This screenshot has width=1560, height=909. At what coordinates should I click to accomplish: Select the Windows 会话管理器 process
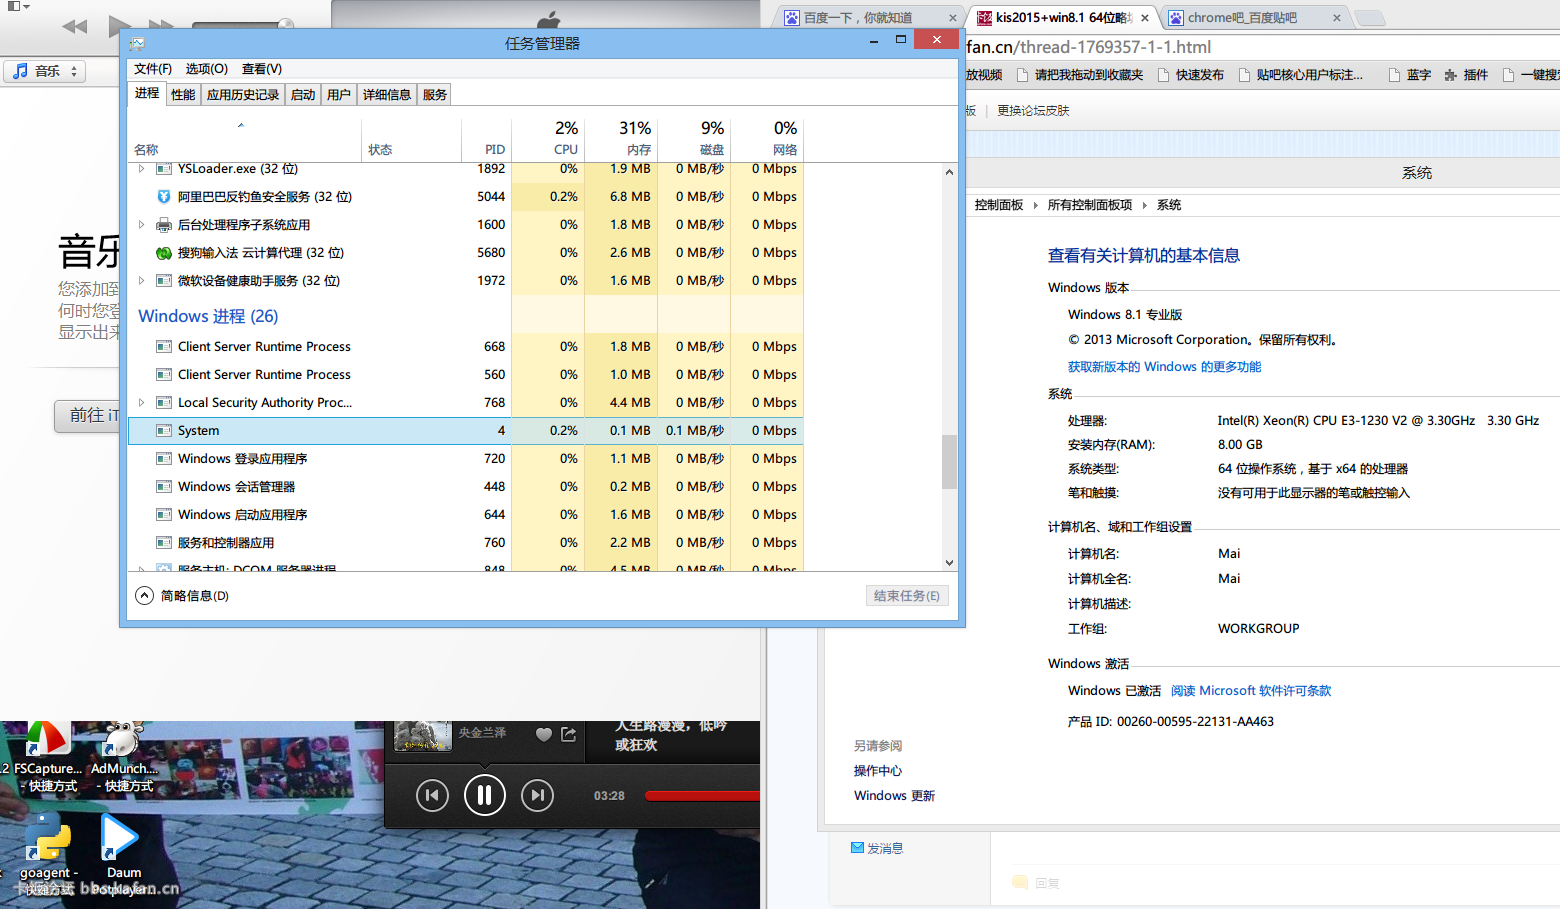[236, 487]
